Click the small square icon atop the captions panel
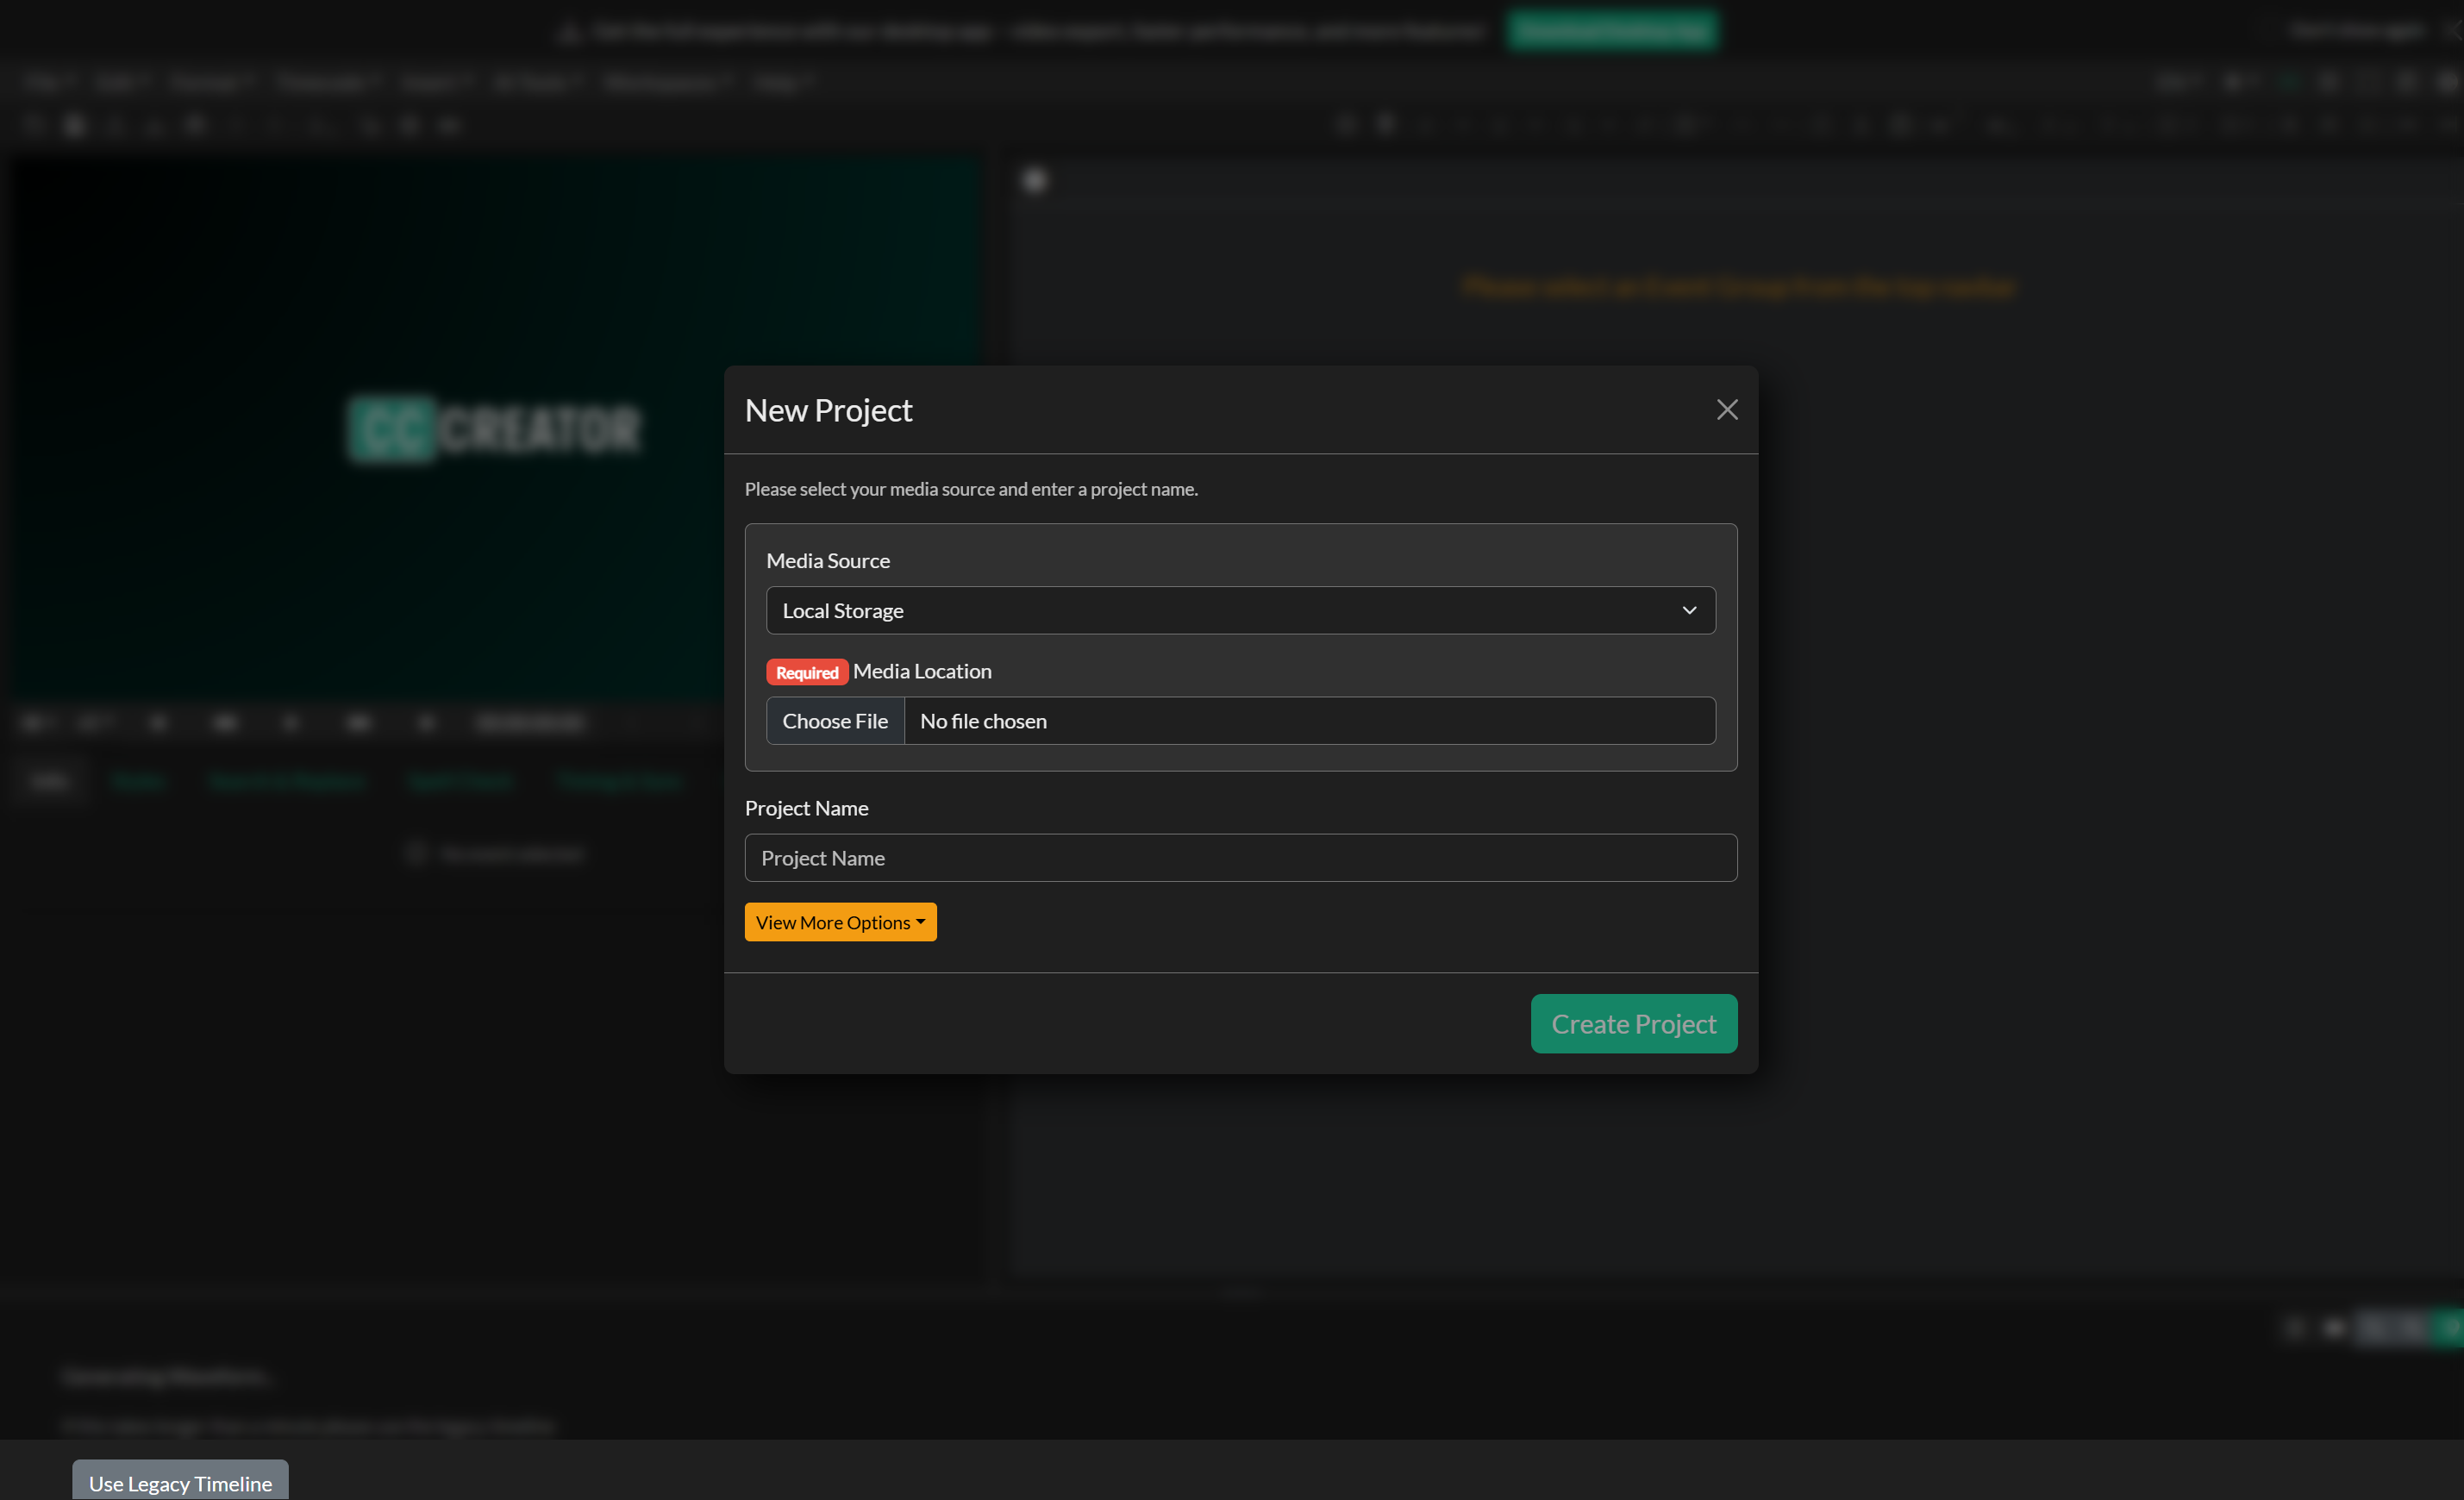 click(x=1035, y=179)
